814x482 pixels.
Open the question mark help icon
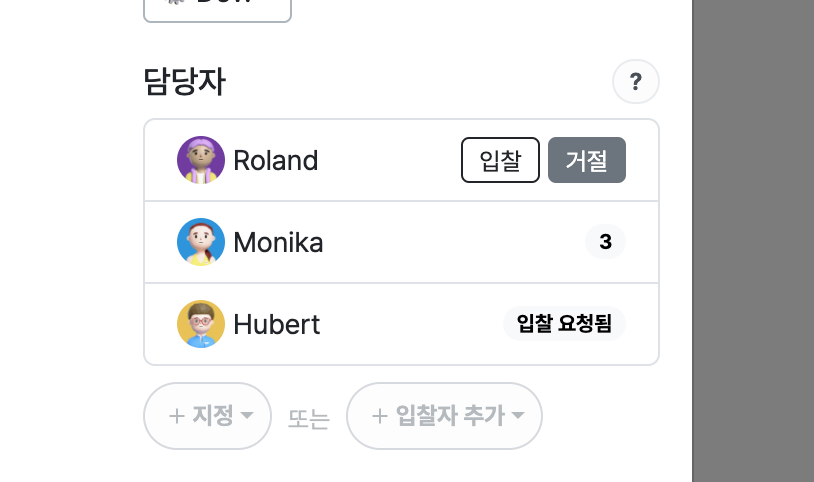click(x=636, y=82)
